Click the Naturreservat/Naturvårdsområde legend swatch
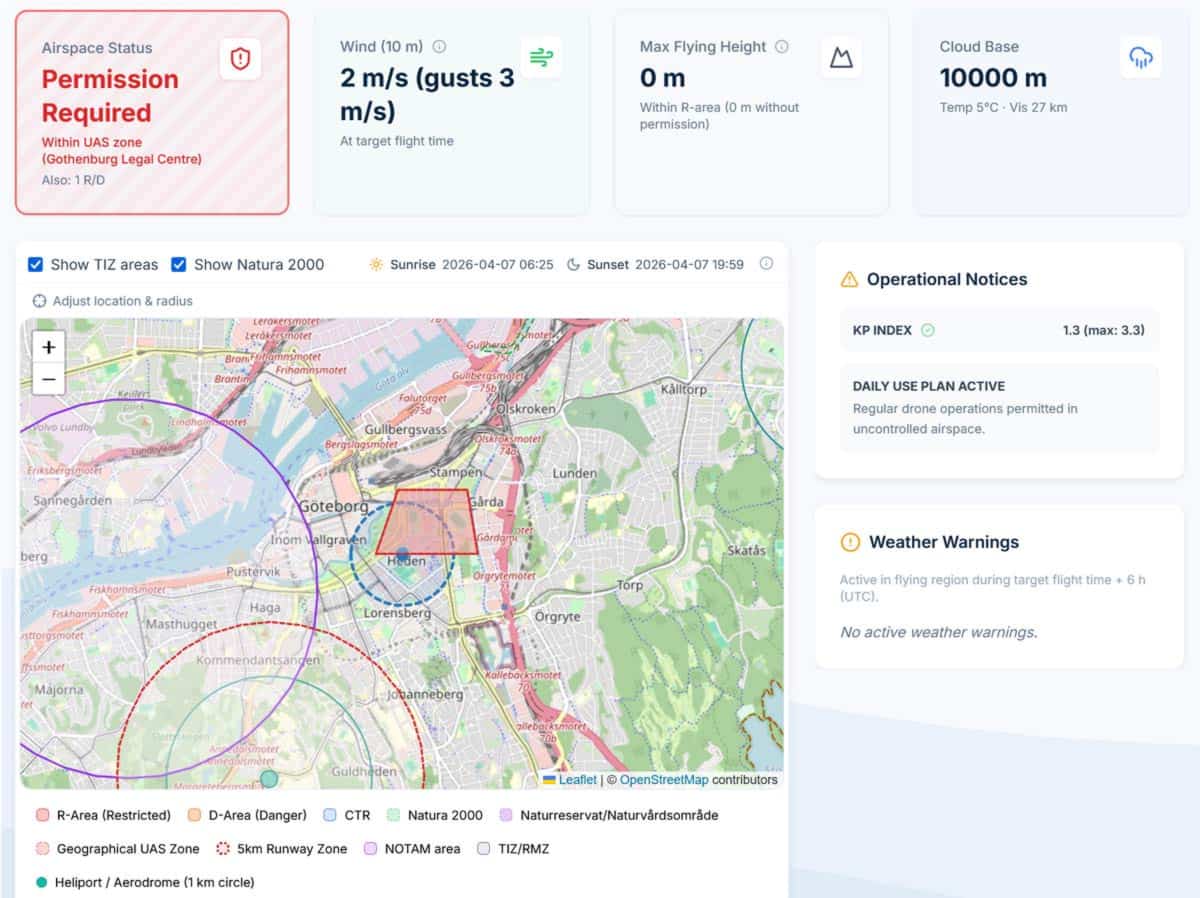This screenshot has height=898, width=1200. coord(505,815)
